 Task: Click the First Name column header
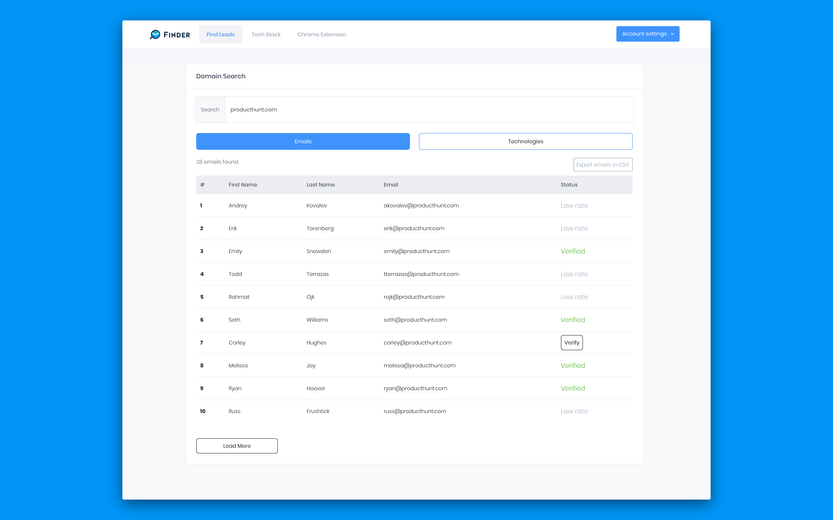[x=243, y=185]
